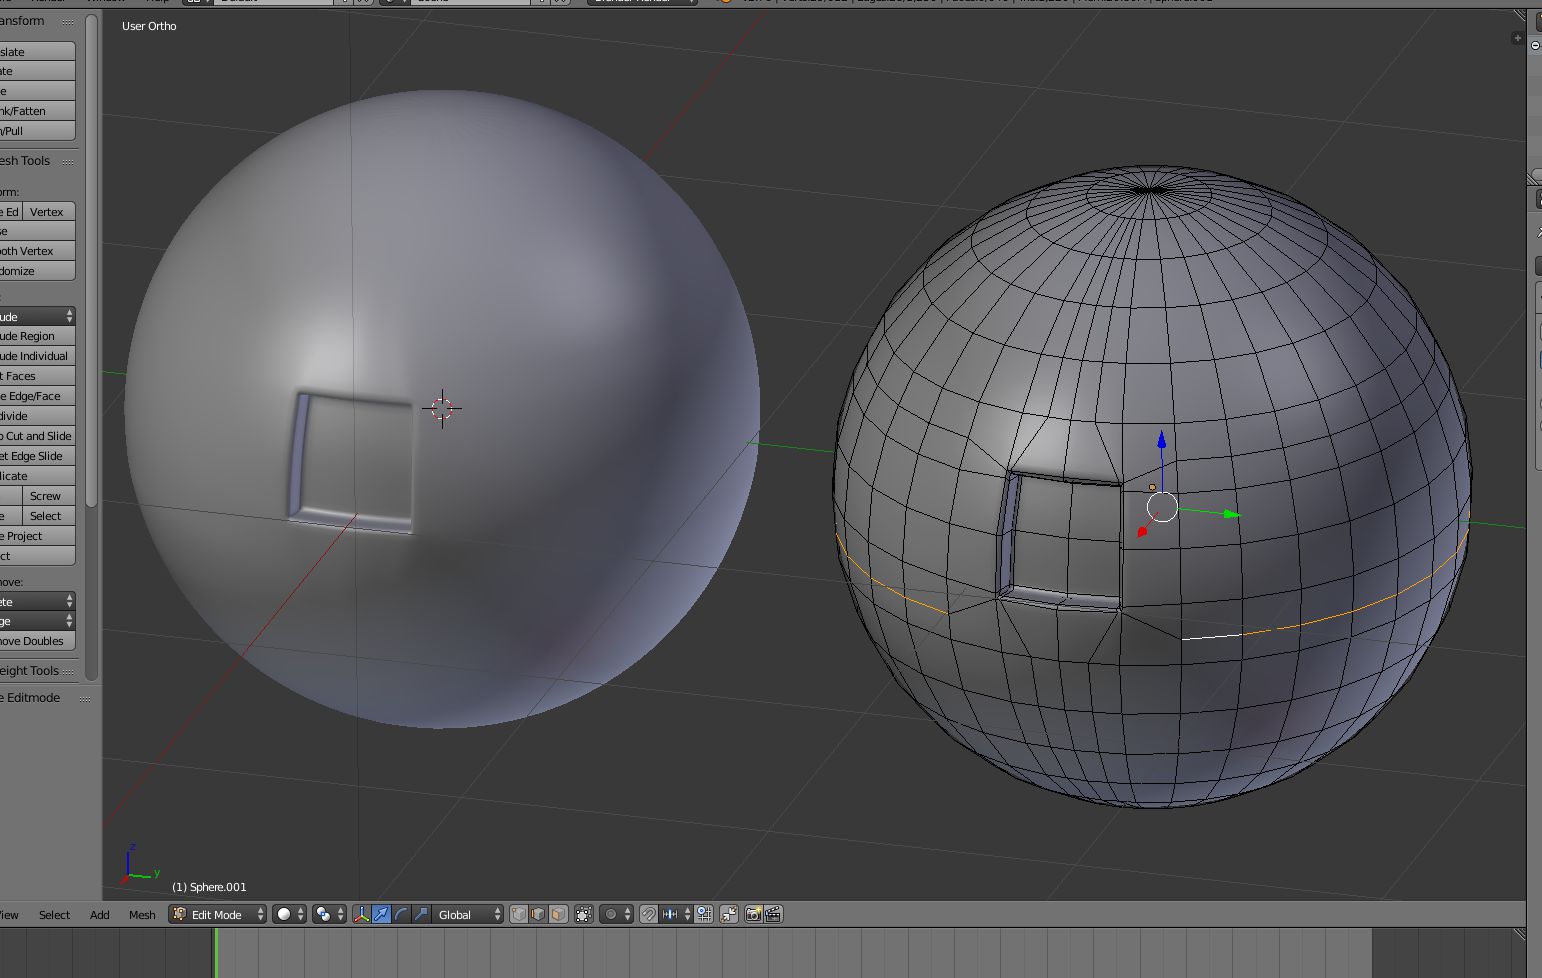Viewport: 1542px width, 978px height.
Task: Open the Global orientation dropdown
Action: (x=468, y=914)
